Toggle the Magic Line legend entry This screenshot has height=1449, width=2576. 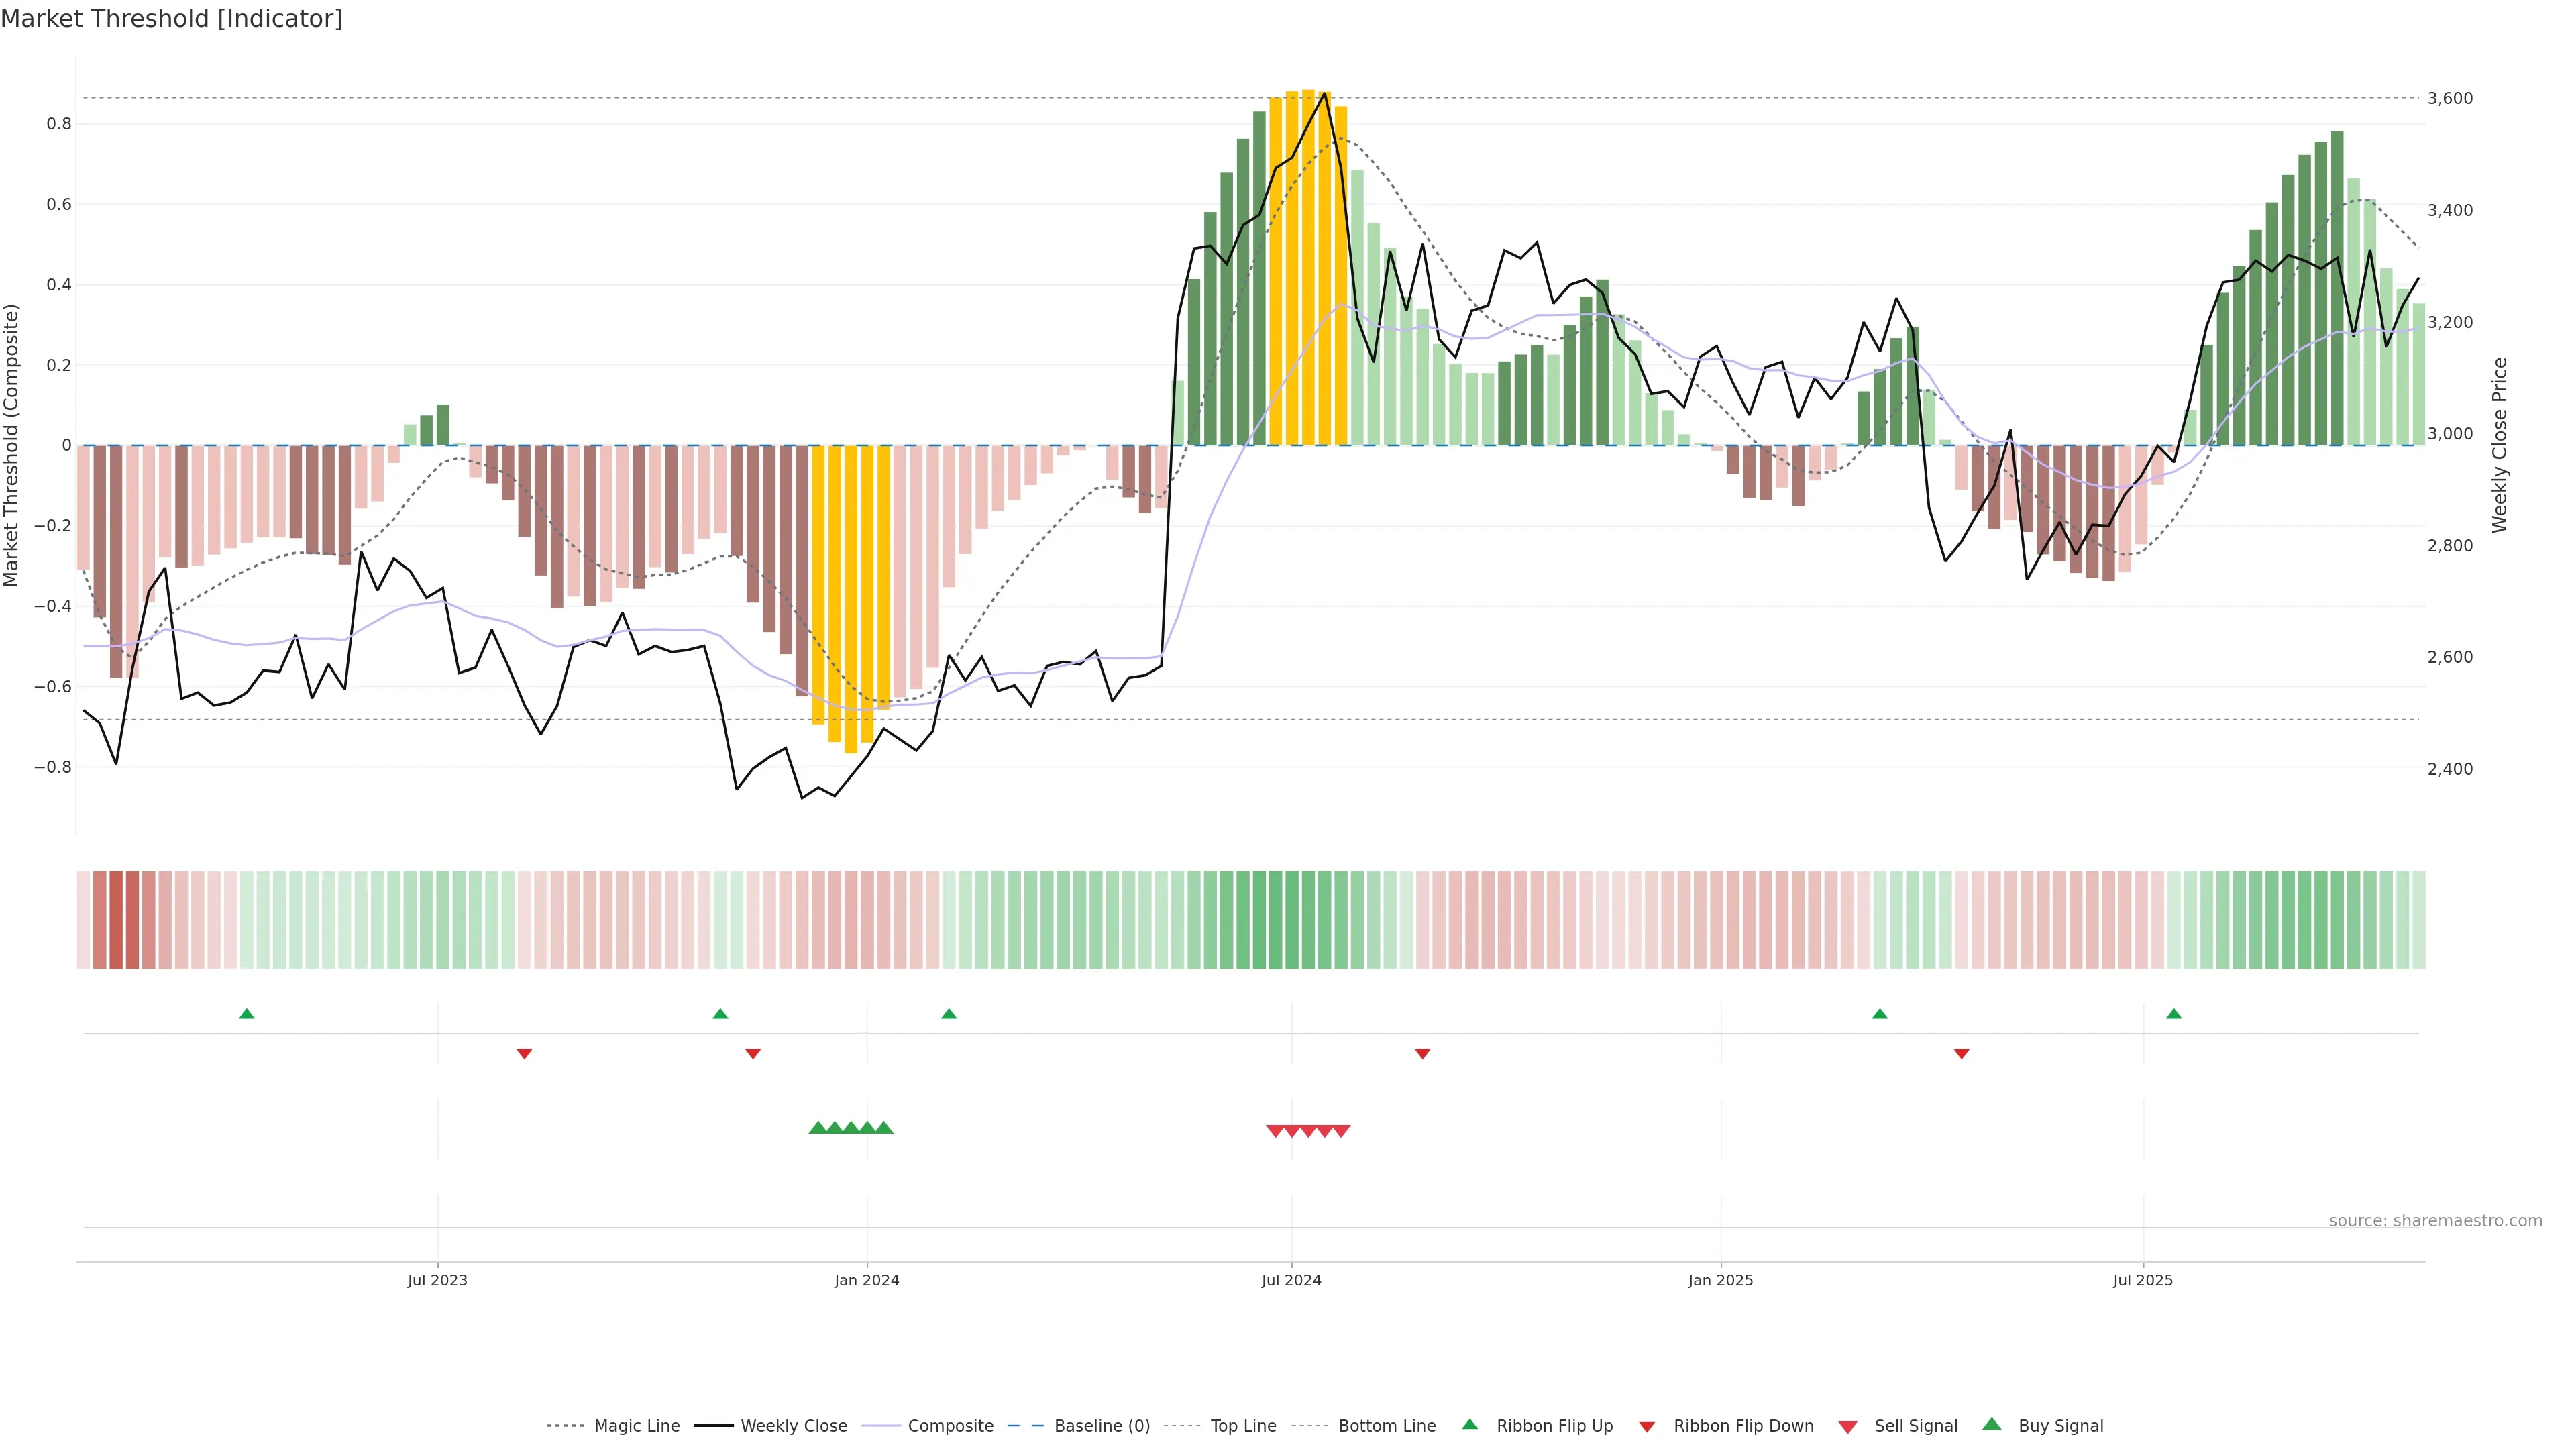click(x=636, y=1426)
